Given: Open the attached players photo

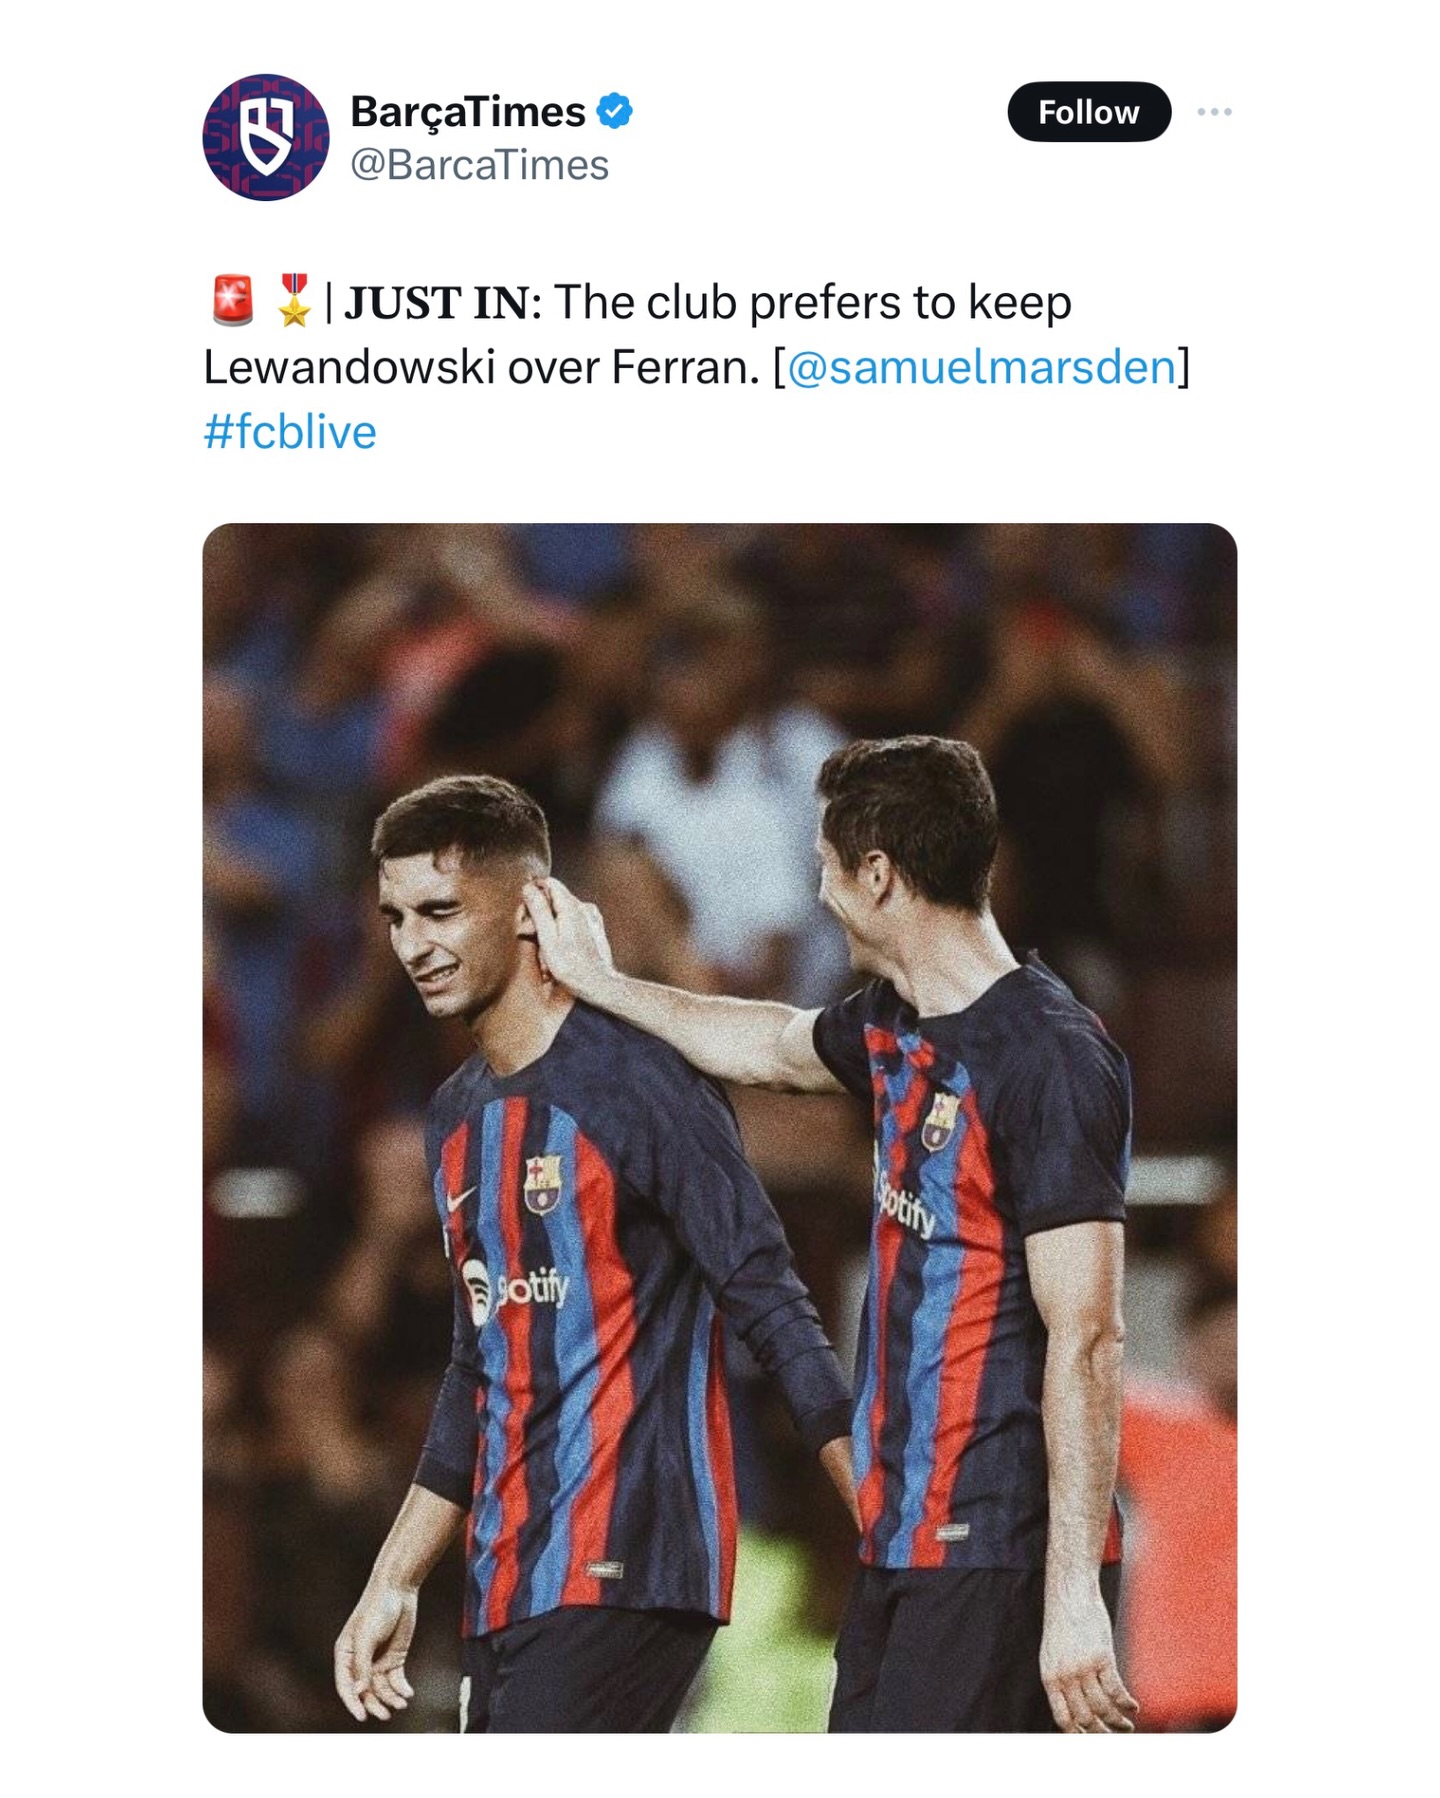Looking at the screenshot, I should pyautogui.click(x=719, y=1127).
